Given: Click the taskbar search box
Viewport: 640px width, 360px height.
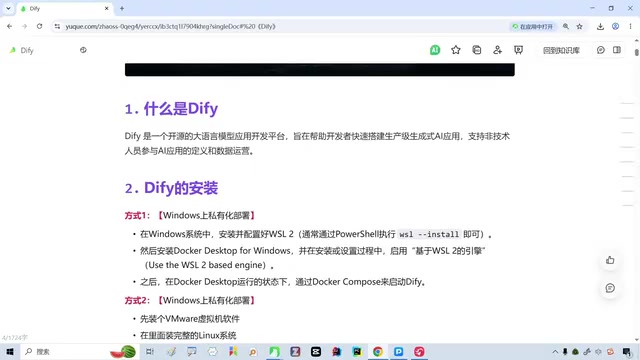Looking at the screenshot, I should click(80, 351).
